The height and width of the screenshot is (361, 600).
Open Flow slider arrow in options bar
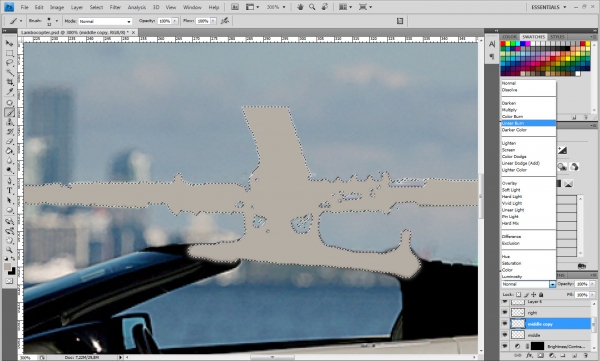(x=213, y=21)
